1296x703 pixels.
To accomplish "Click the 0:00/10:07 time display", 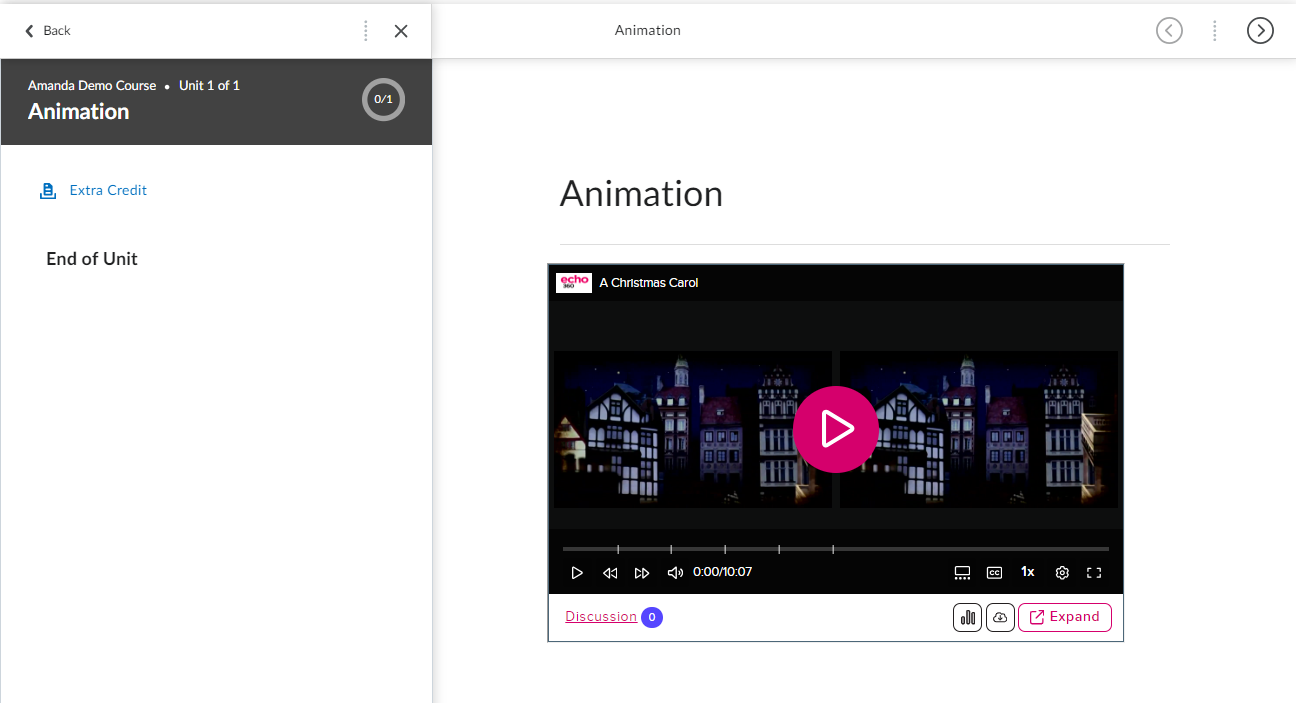I will point(722,572).
